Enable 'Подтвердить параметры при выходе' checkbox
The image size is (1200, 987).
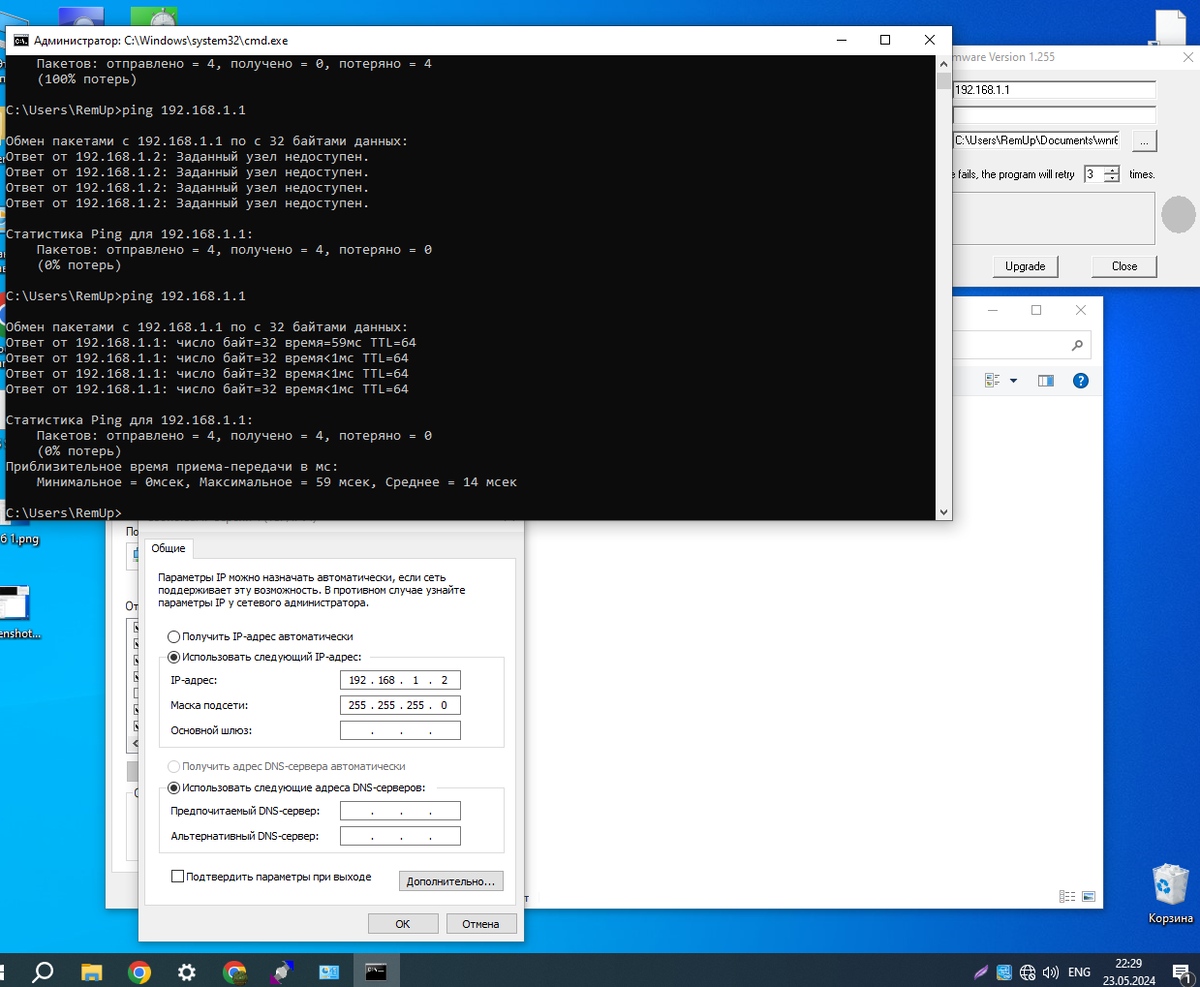(178, 877)
